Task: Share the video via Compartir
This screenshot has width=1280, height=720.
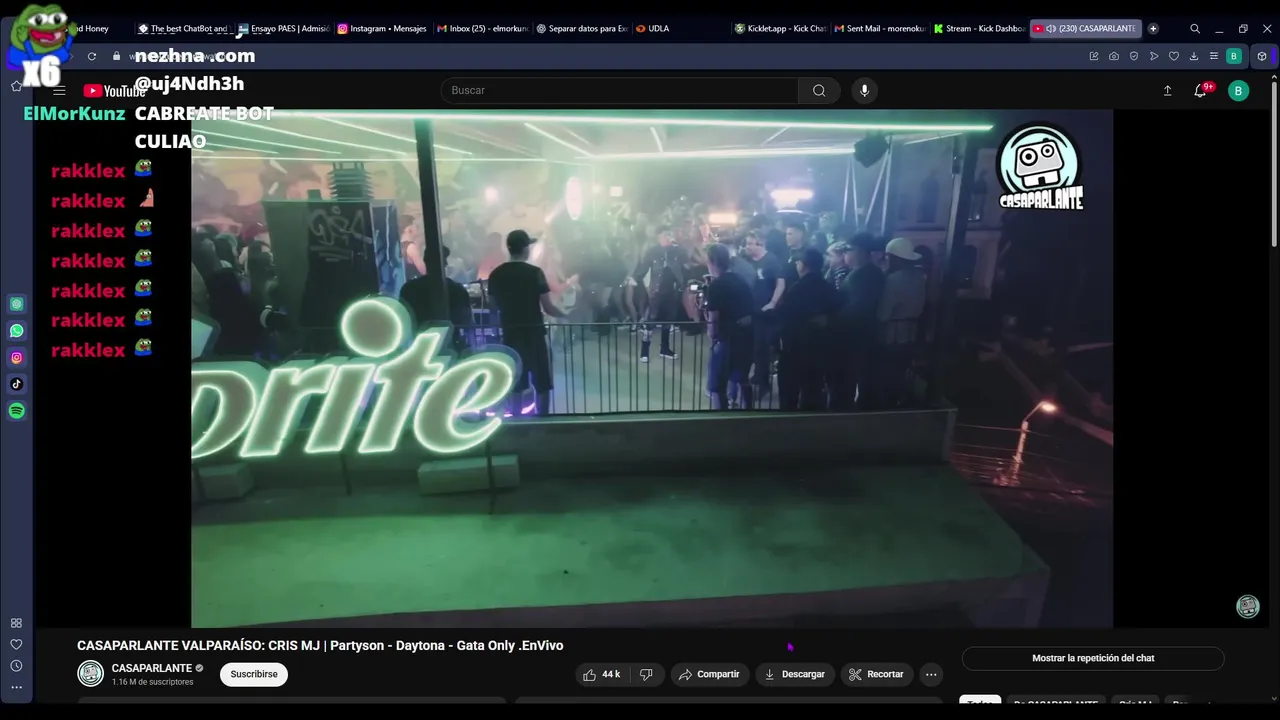Action: 708,675
